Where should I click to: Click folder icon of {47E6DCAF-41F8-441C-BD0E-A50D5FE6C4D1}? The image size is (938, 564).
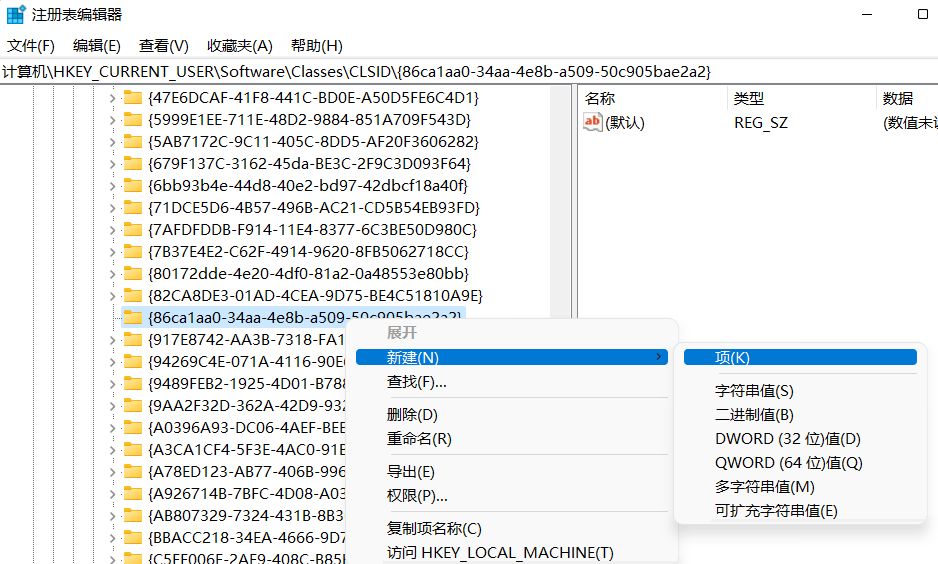click(132, 97)
